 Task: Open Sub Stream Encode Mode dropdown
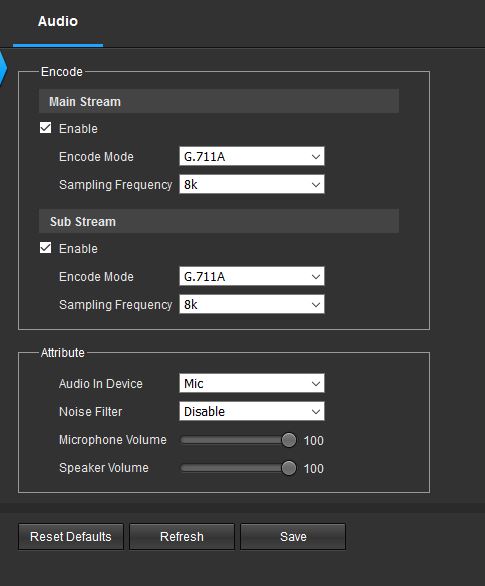(251, 276)
